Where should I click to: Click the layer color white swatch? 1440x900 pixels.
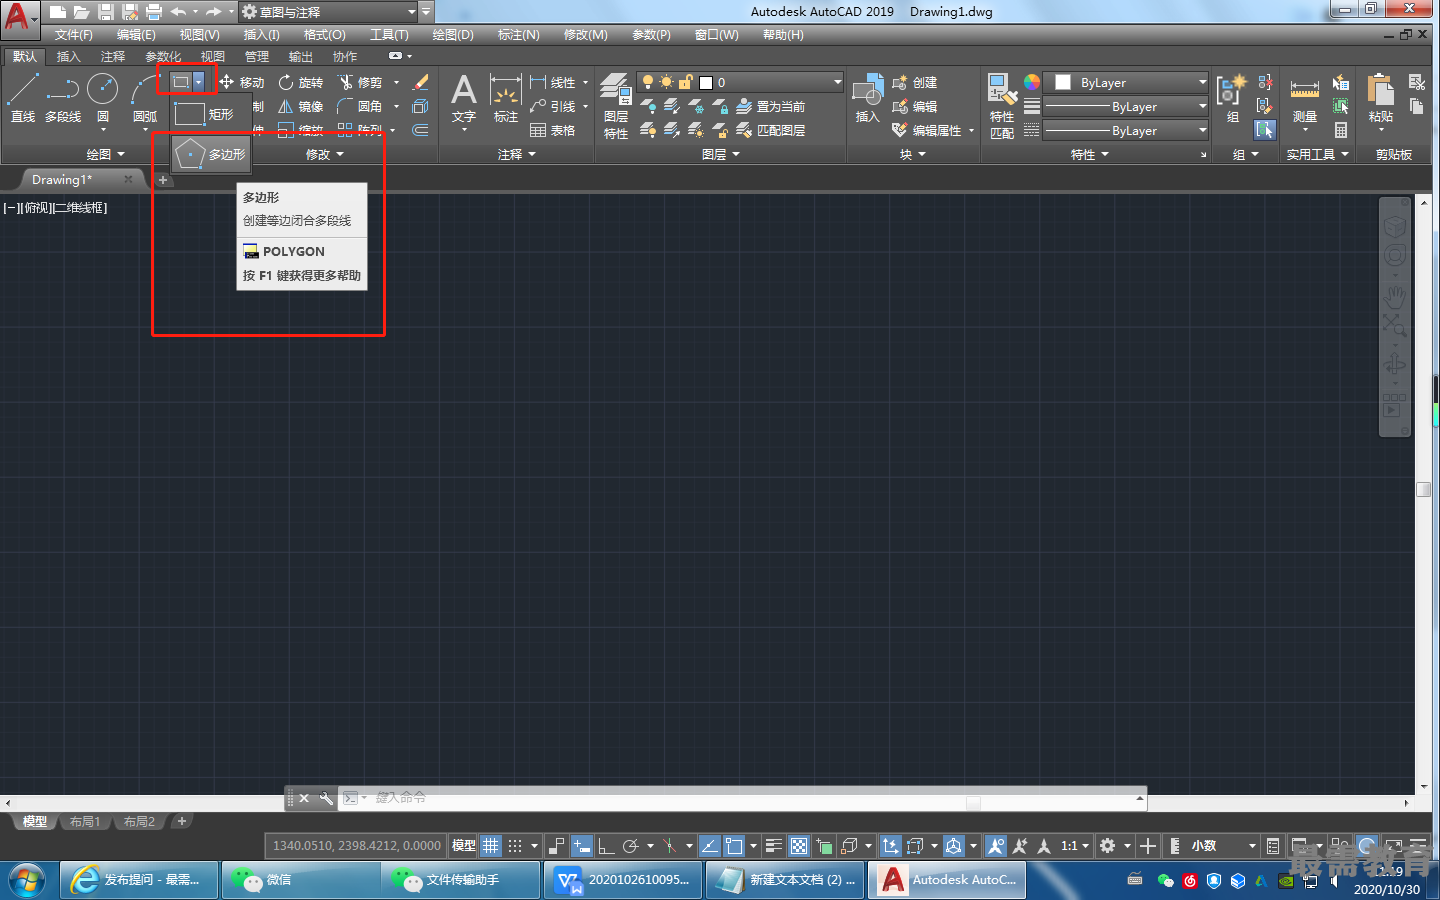706,83
